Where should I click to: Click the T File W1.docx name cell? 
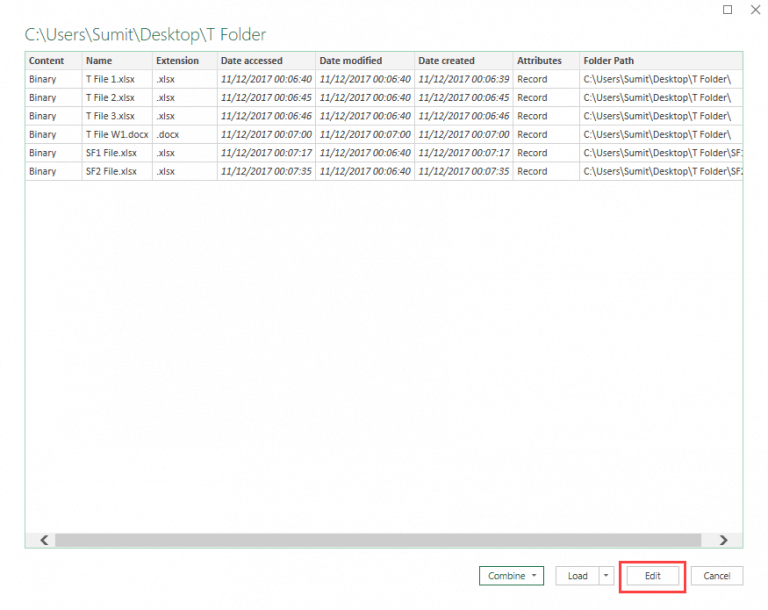(117, 135)
